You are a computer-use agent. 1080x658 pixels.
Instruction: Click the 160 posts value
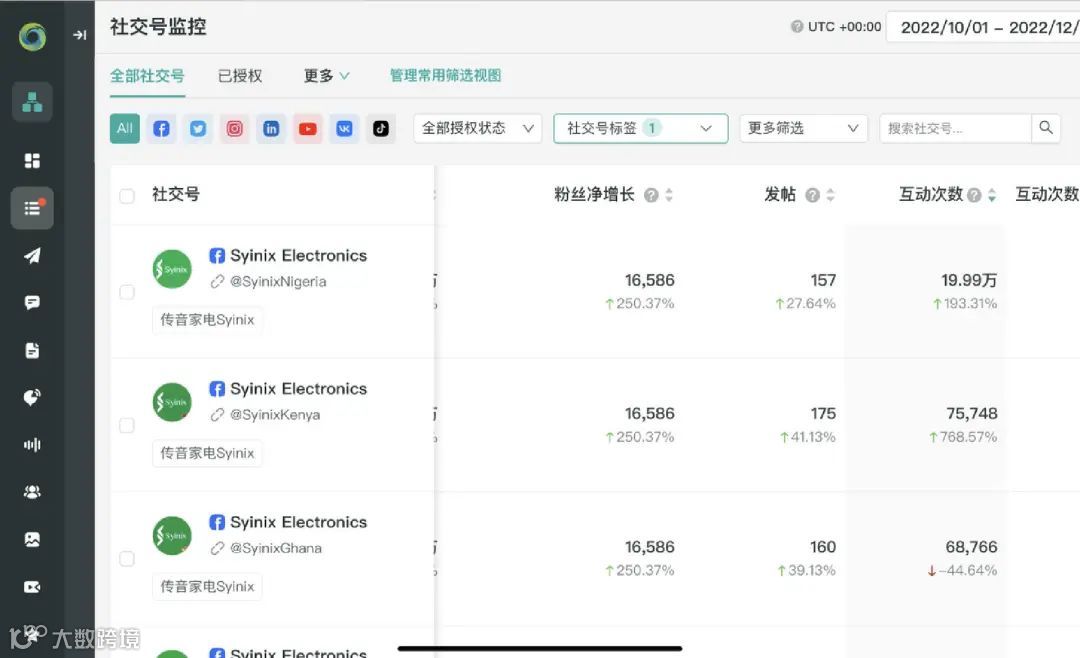point(823,547)
